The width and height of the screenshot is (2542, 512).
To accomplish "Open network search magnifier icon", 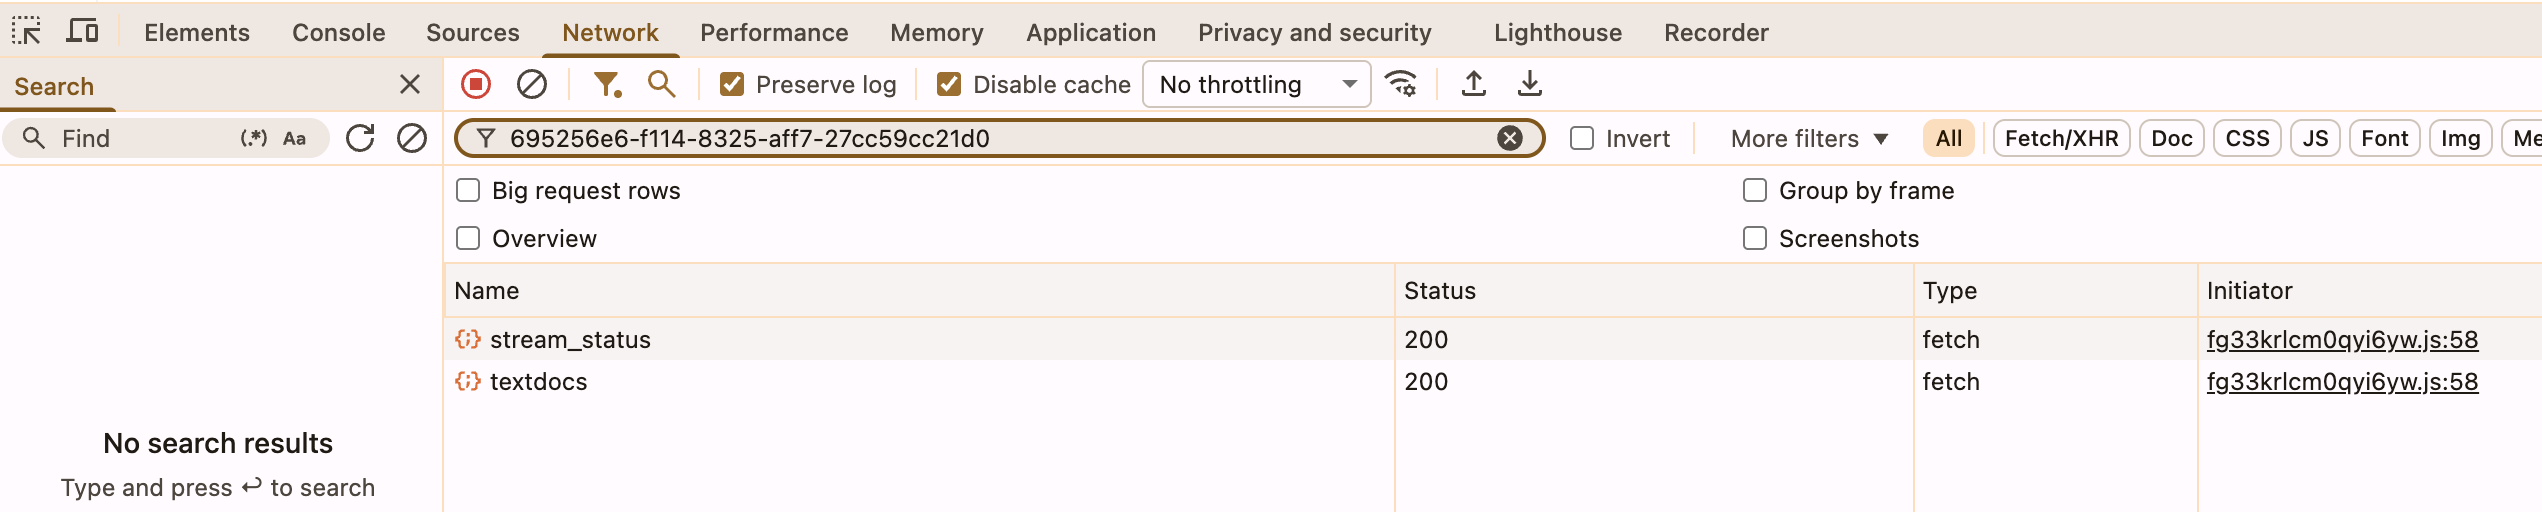I will [x=661, y=84].
